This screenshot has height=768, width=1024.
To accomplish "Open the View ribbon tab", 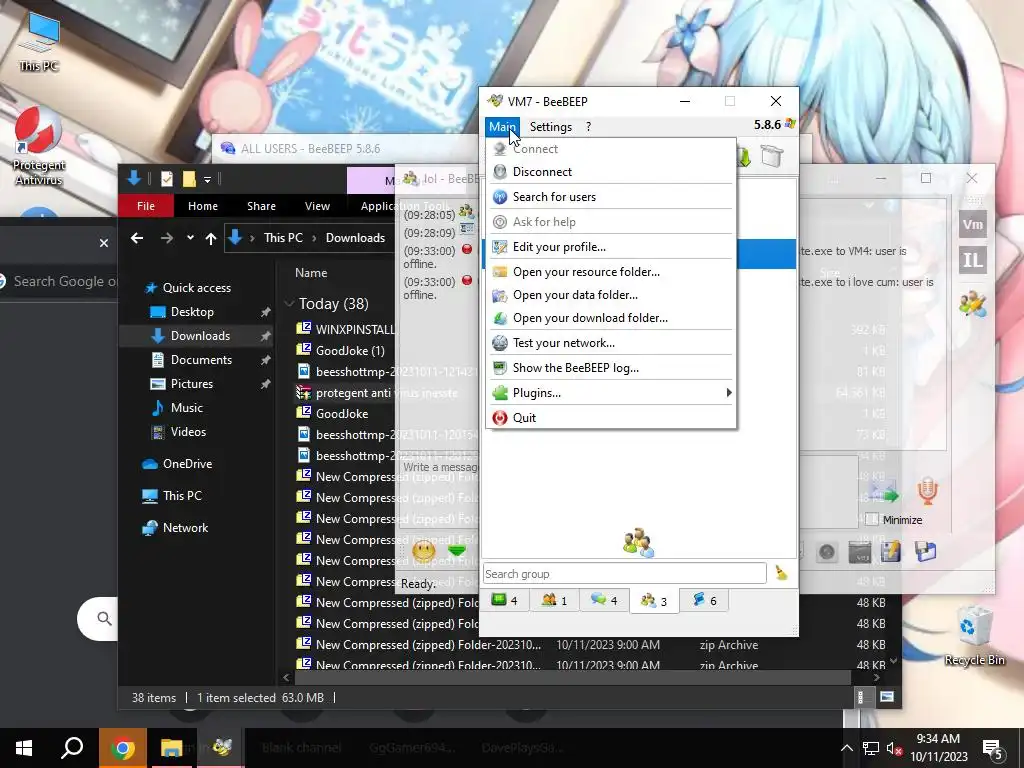I will 317,206.
